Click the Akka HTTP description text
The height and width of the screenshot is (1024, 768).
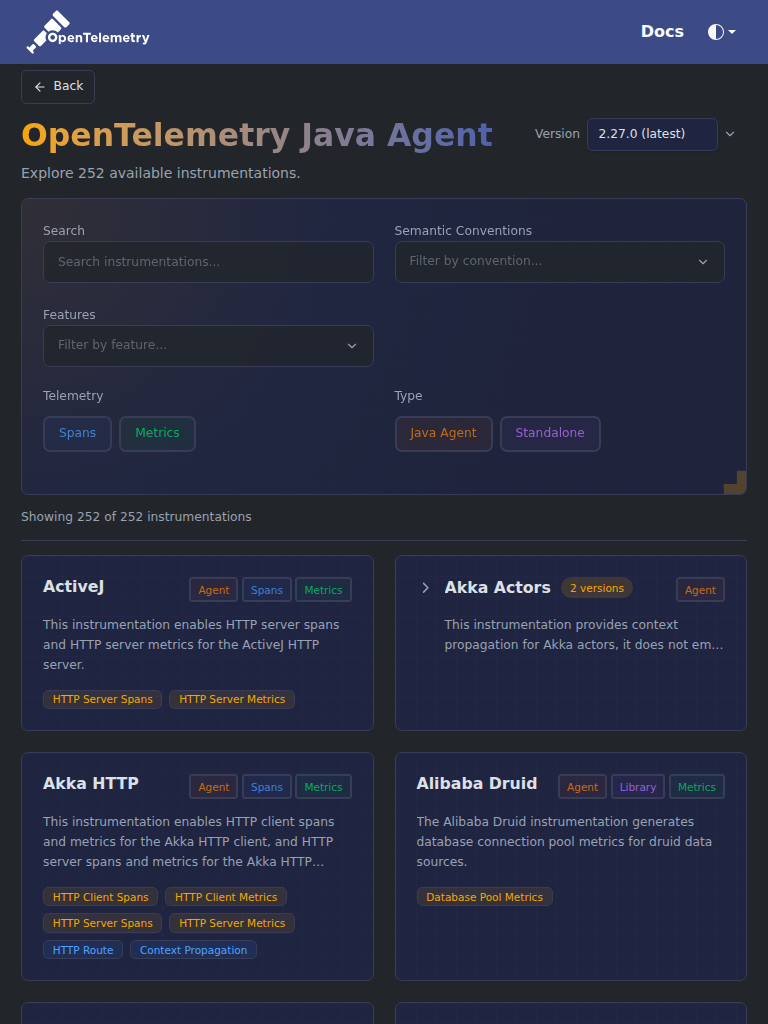(x=189, y=842)
